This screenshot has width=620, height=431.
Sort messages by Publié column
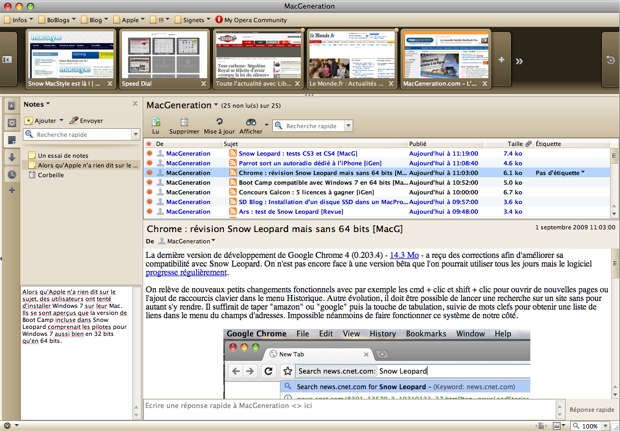(x=418, y=144)
